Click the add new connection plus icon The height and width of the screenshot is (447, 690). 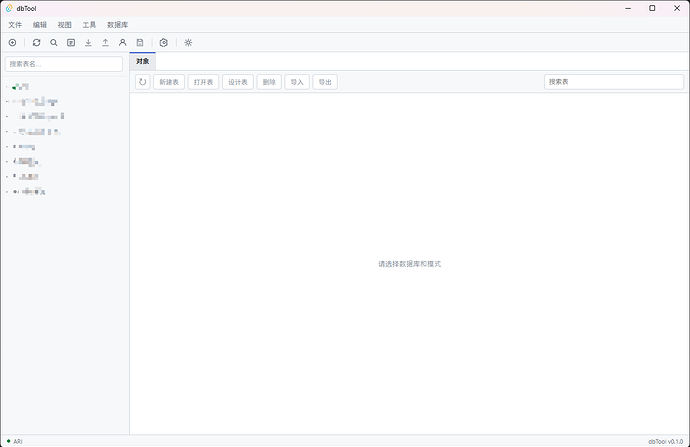12,43
